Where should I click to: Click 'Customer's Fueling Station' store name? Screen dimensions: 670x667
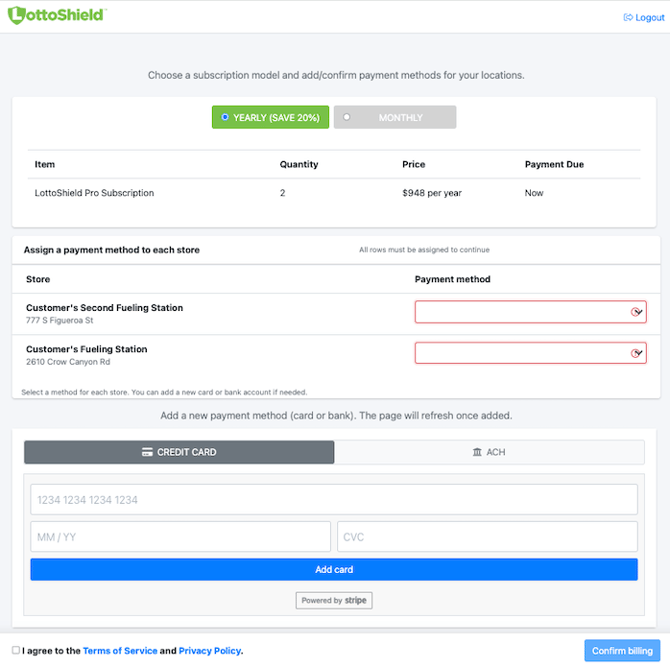pyautogui.click(x=87, y=349)
